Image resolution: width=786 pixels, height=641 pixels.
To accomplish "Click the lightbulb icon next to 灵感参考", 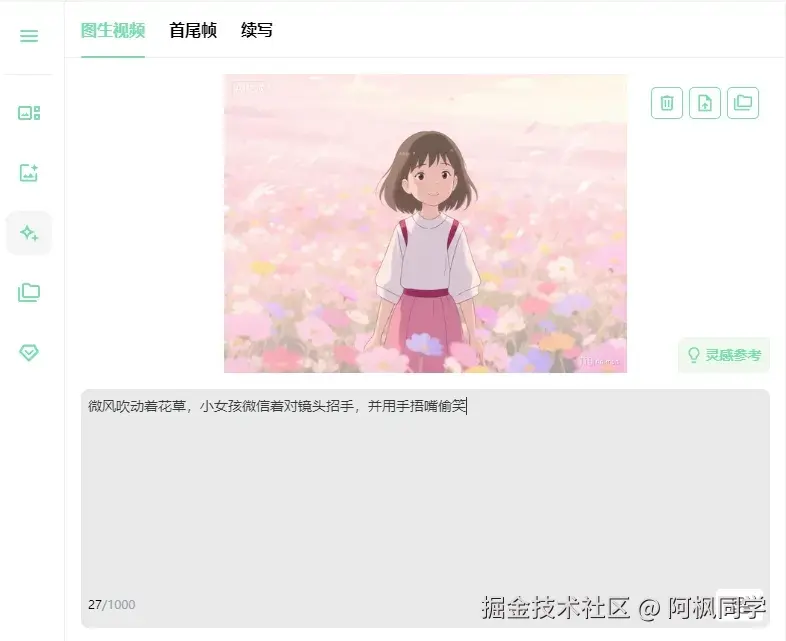I will 694,355.
